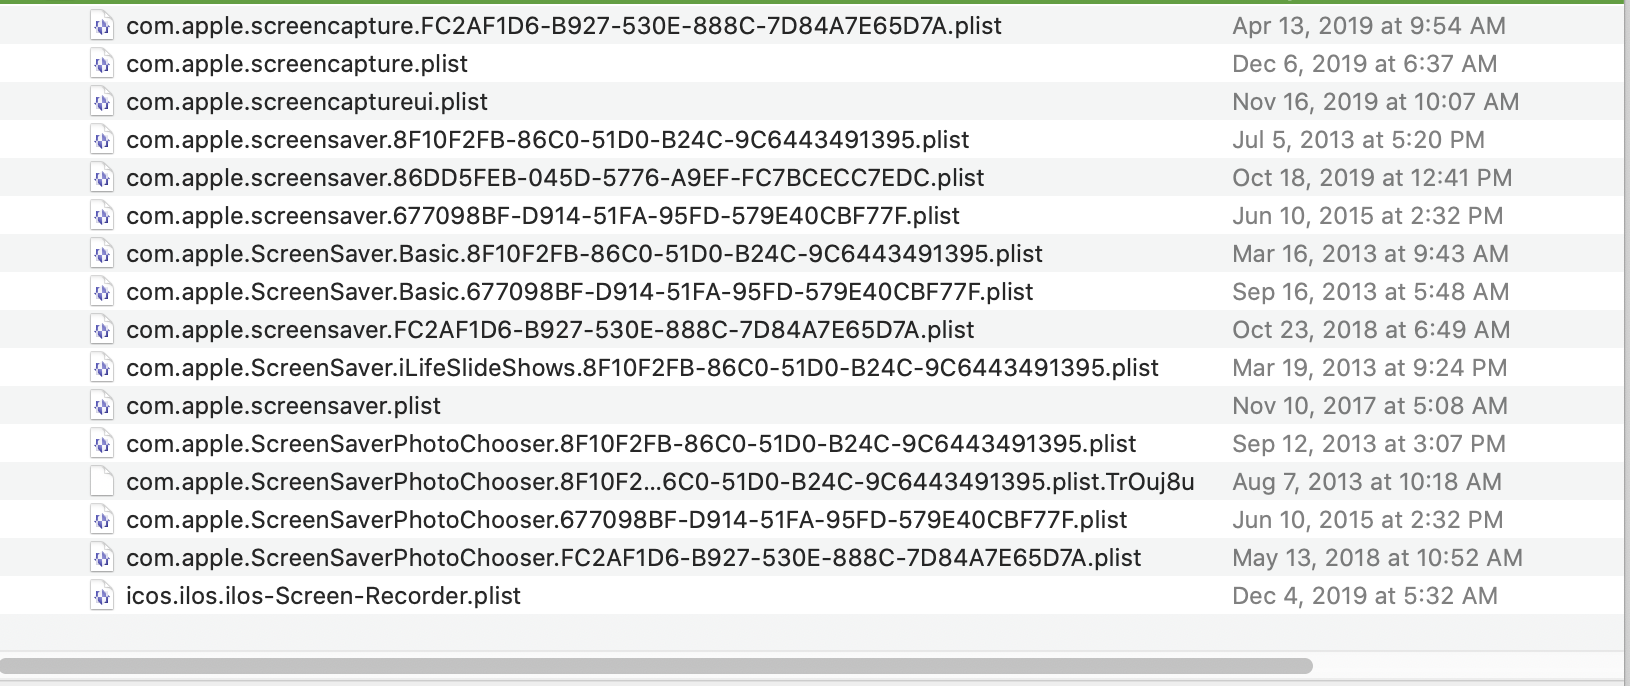Select the file com.apple.screensaver.8F10F2FB-86C0 plist
The width and height of the screenshot is (1630, 686).
tap(547, 140)
